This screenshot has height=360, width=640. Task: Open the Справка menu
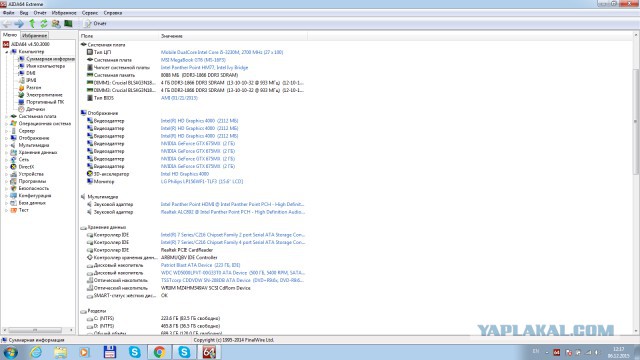[113, 13]
